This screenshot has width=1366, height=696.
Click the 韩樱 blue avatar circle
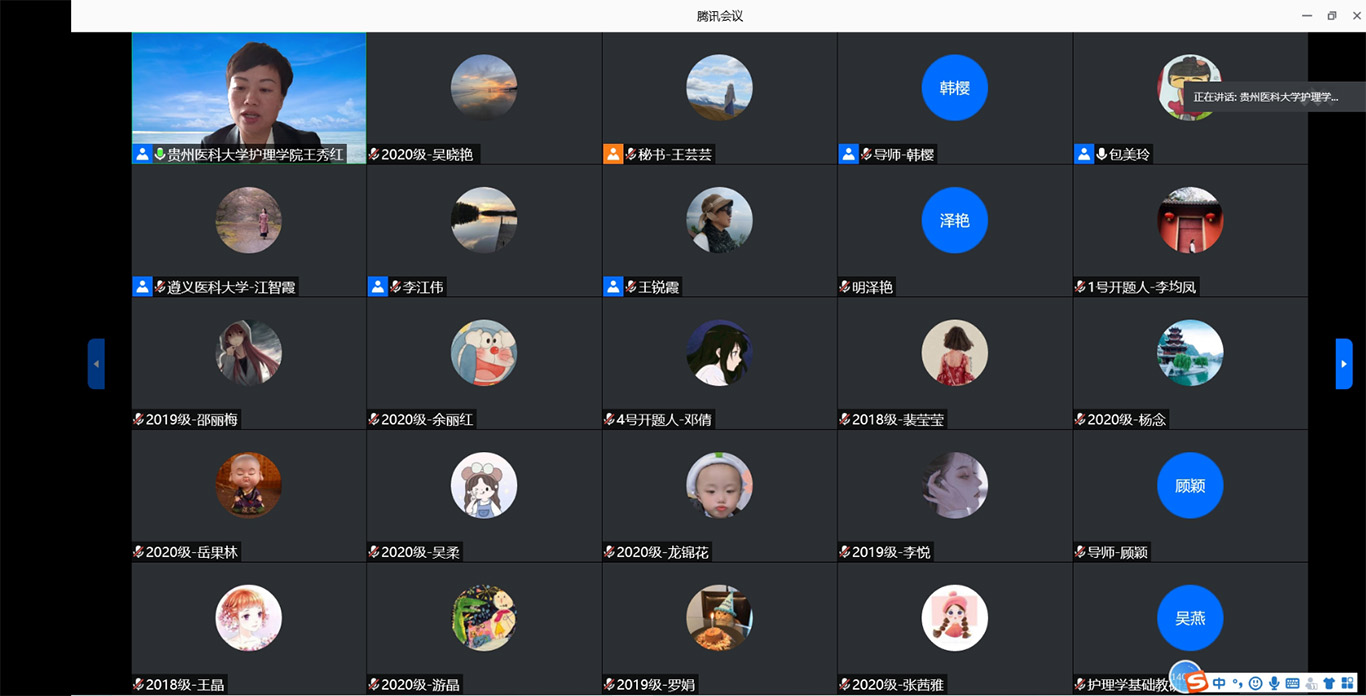[x=954, y=88]
